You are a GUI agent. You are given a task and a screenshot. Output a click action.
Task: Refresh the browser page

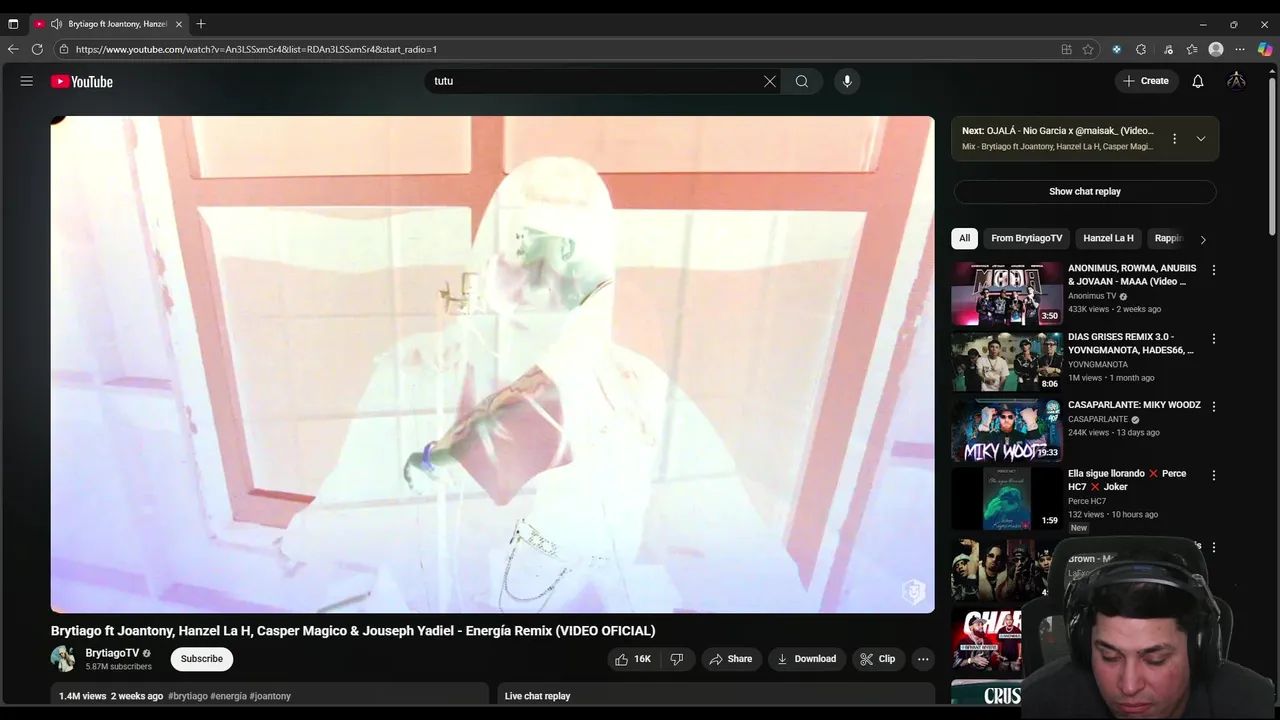[x=37, y=49]
